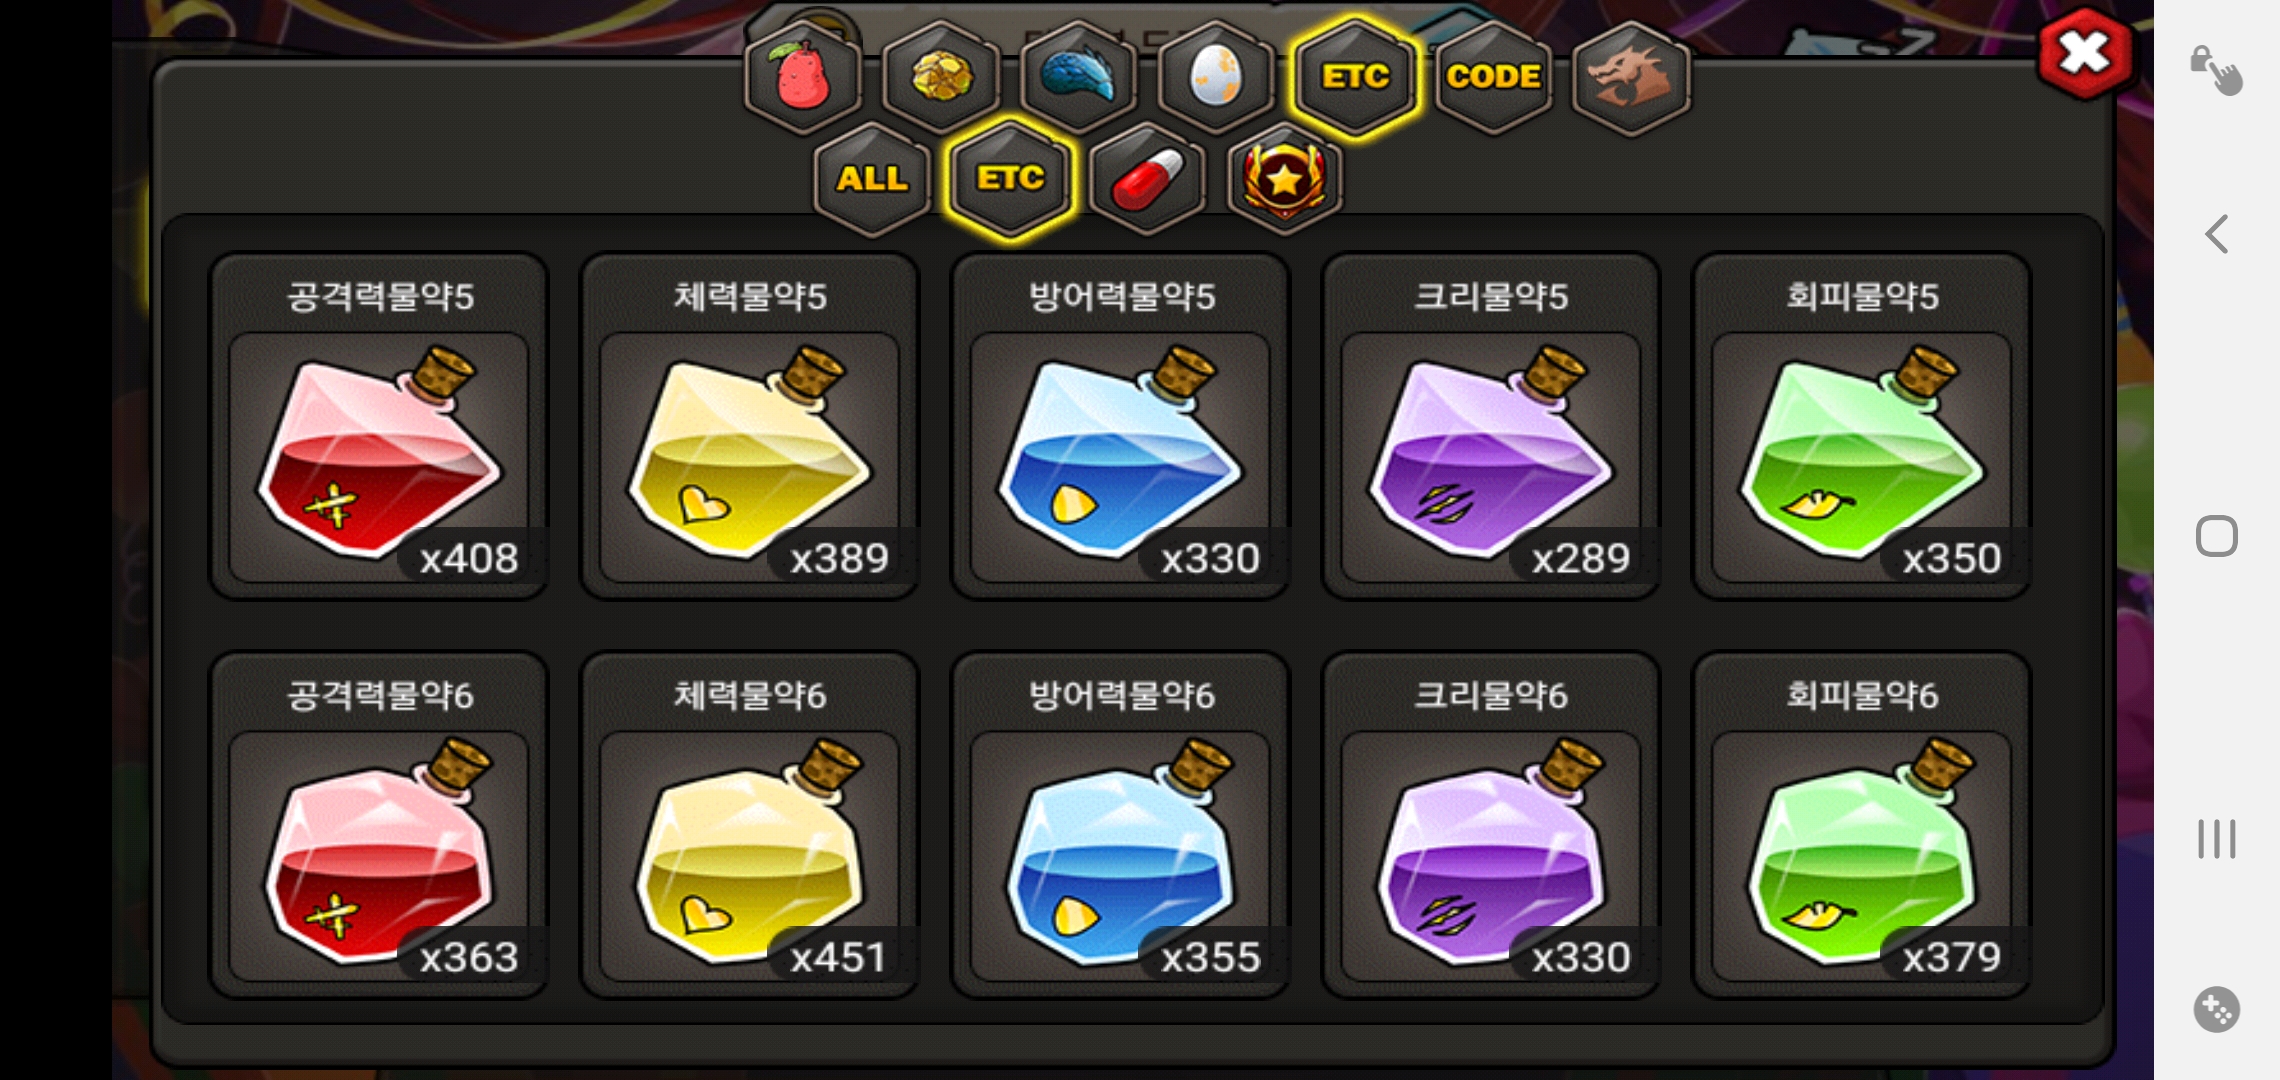The width and height of the screenshot is (2280, 1080).
Task: Close the inventory with red X
Action: (2085, 54)
